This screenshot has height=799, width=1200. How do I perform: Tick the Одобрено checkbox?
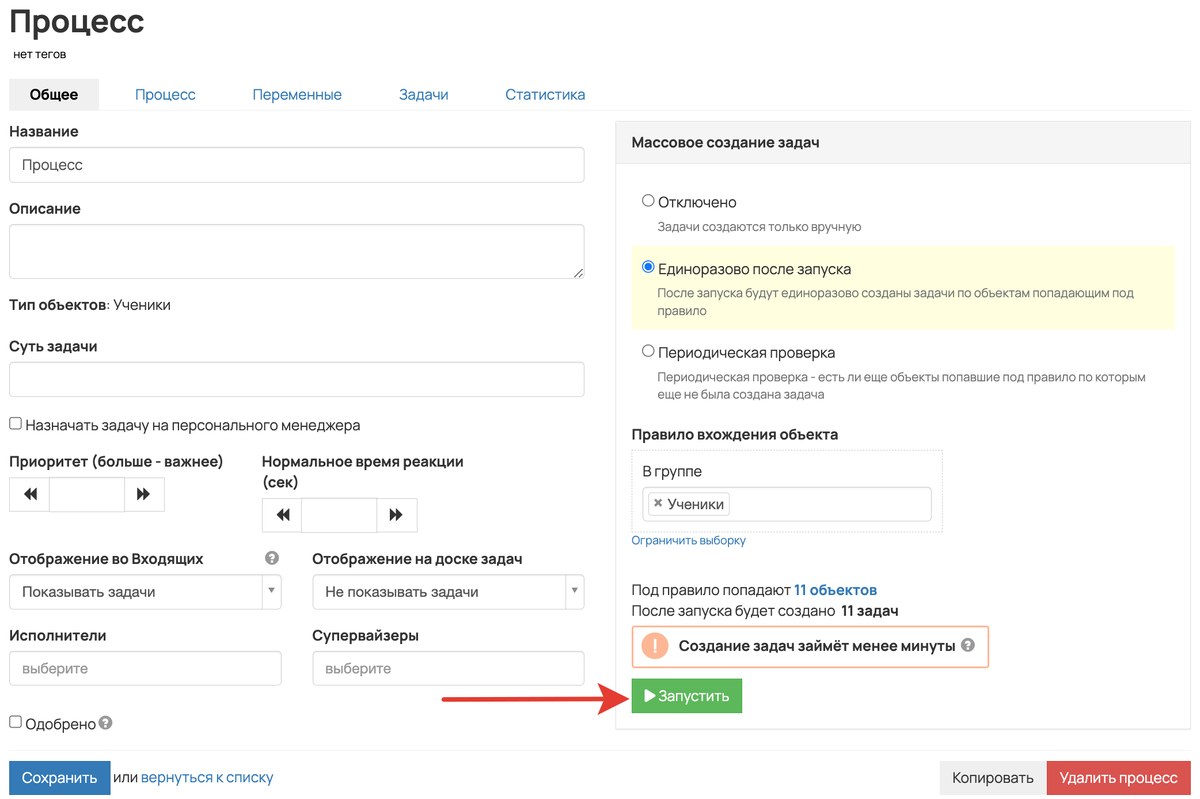(15, 722)
